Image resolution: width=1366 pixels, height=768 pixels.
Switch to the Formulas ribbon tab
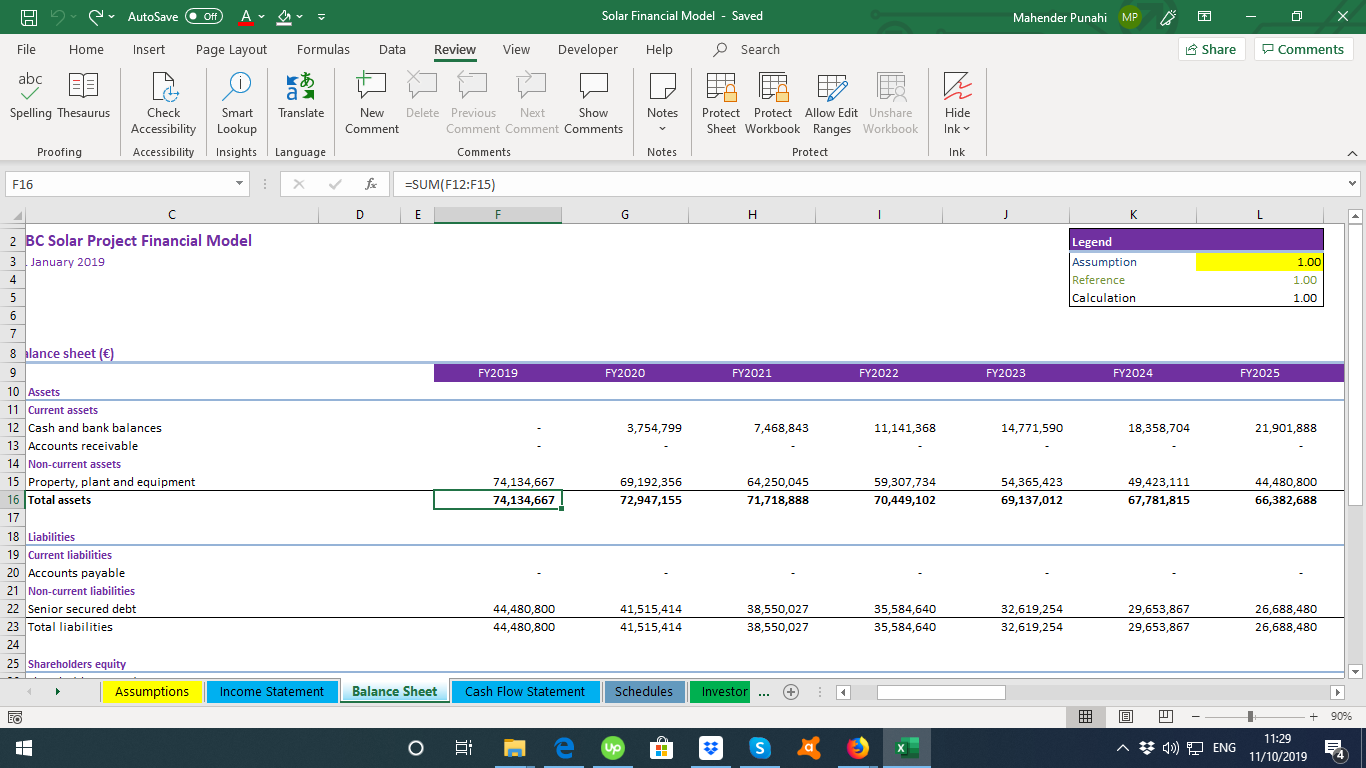[x=323, y=49]
